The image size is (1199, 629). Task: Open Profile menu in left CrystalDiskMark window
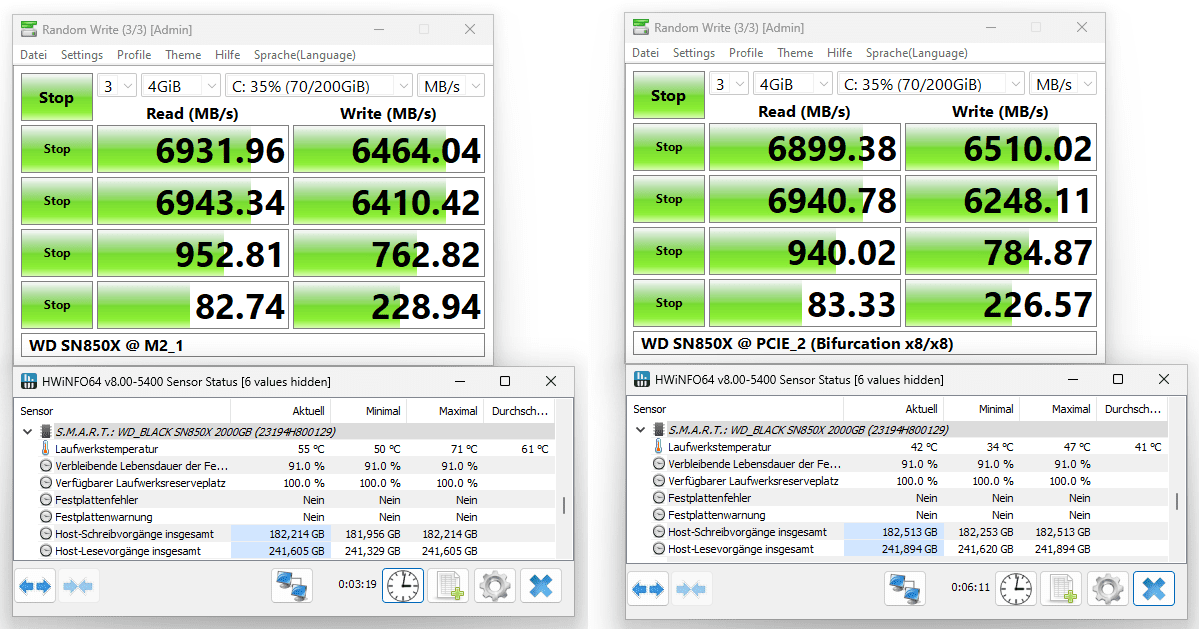134,55
